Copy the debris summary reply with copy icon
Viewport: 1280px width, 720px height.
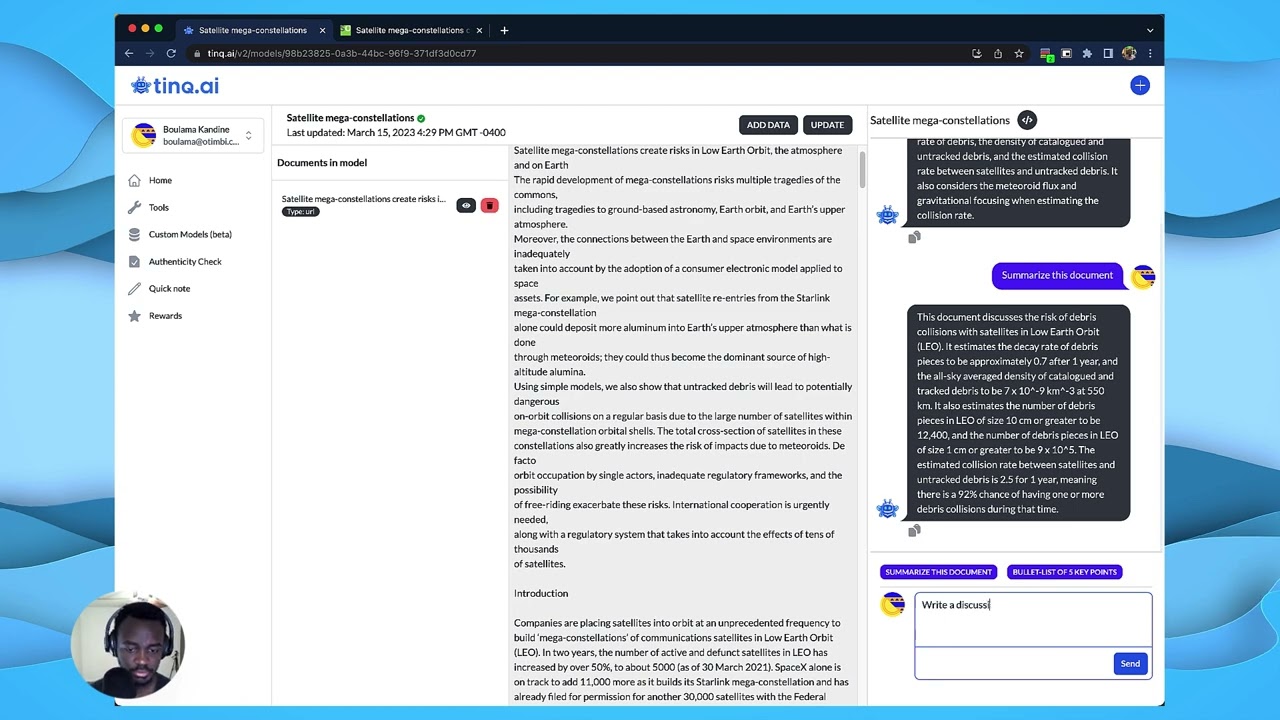[x=914, y=532]
